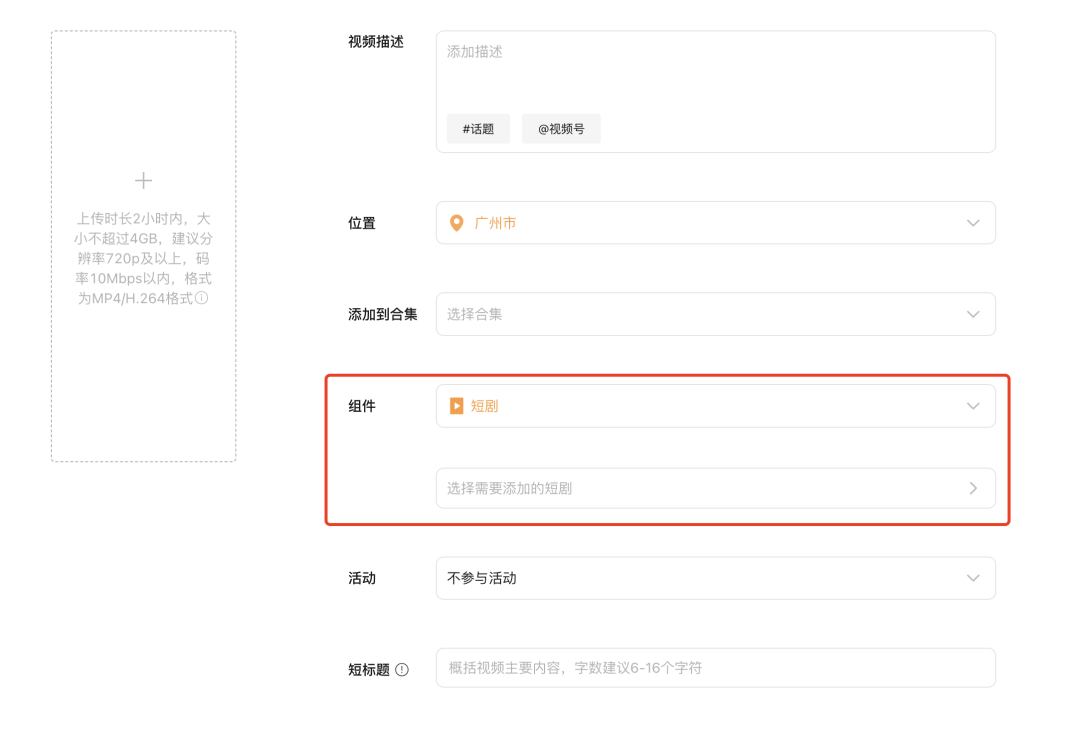Insert a #话题 topic tag
The height and width of the screenshot is (731, 1080).
coord(478,129)
